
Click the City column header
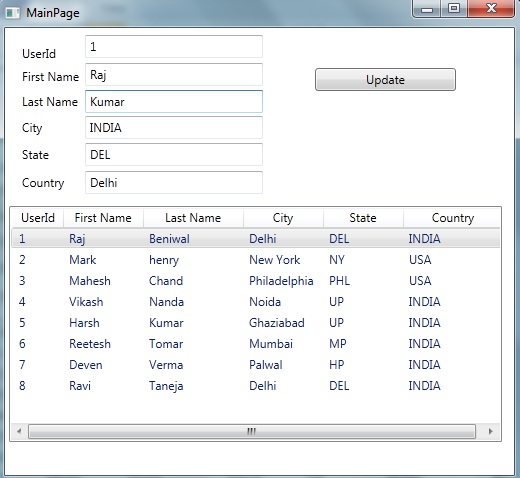283,218
